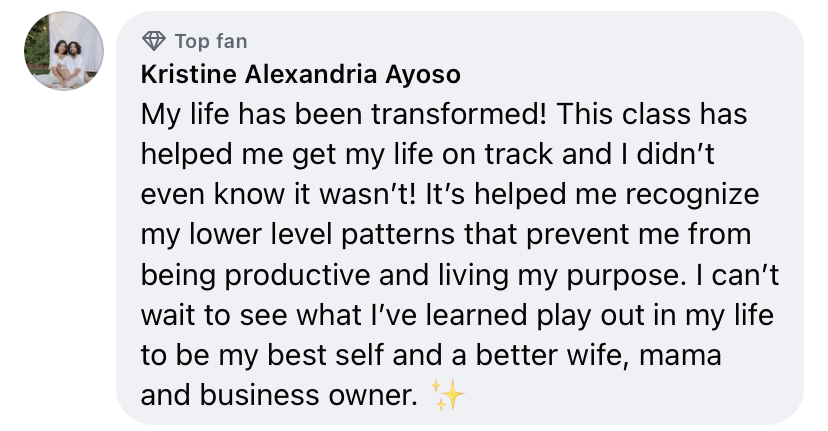Viewport: 828px width, 431px height.
Task: Click the phrase "My life has been transformed!"
Action: pyautogui.click(x=344, y=114)
